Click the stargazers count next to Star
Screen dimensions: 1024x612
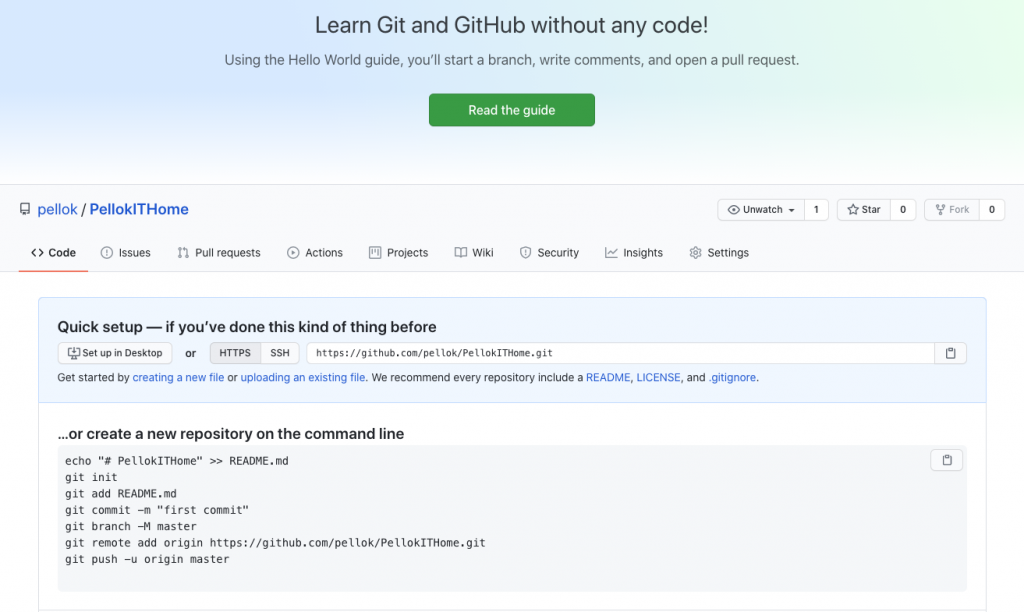tap(903, 210)
